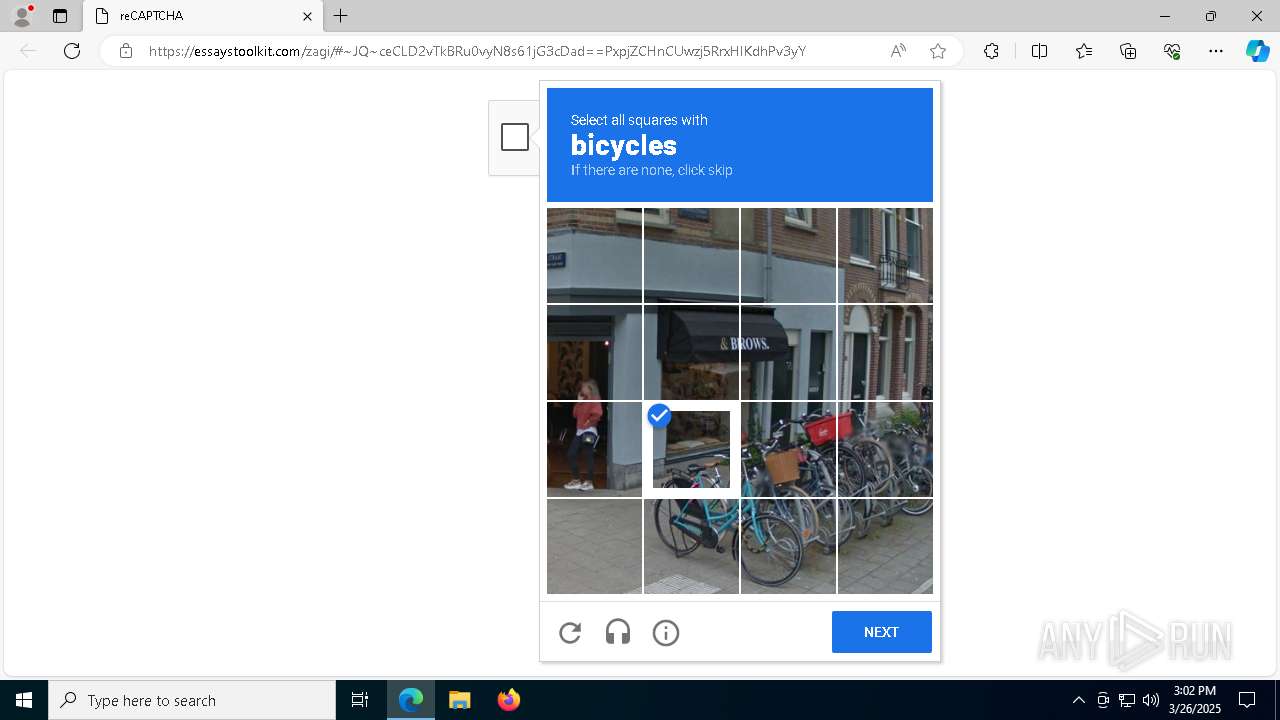Select the tile with the teal bicycle frame
The width and height of the screenshot is (1280, 720).
coord(691,546)
